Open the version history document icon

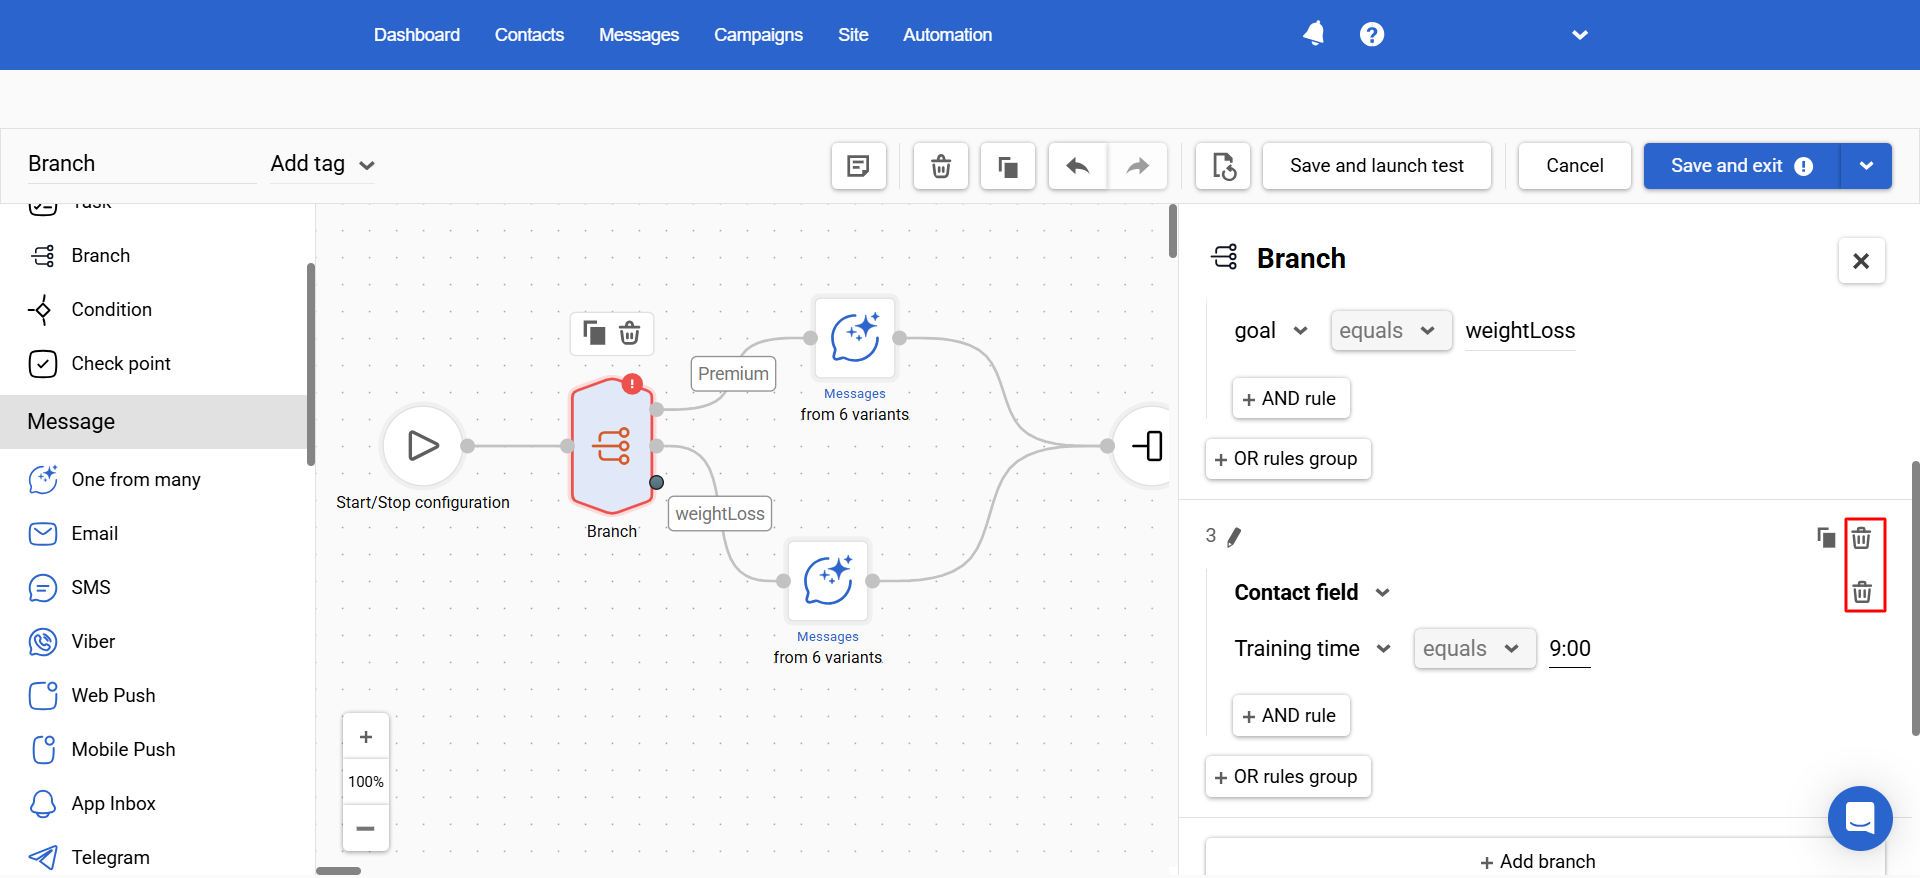pyautogui.click(x=1224, y=166)
